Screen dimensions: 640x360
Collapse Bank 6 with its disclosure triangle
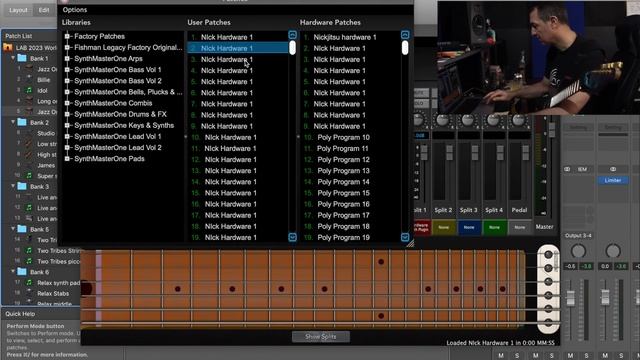tap(13, 271)
